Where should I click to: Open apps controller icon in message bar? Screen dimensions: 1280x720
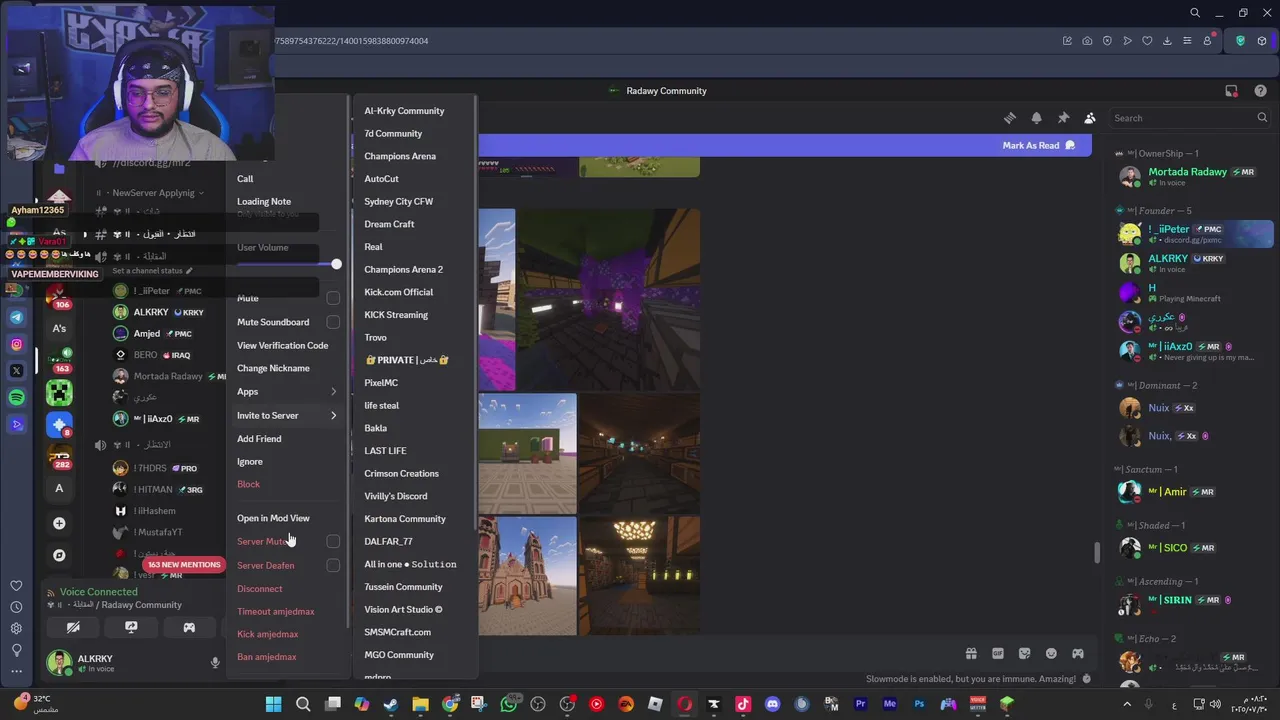(x=1078, y=654)
